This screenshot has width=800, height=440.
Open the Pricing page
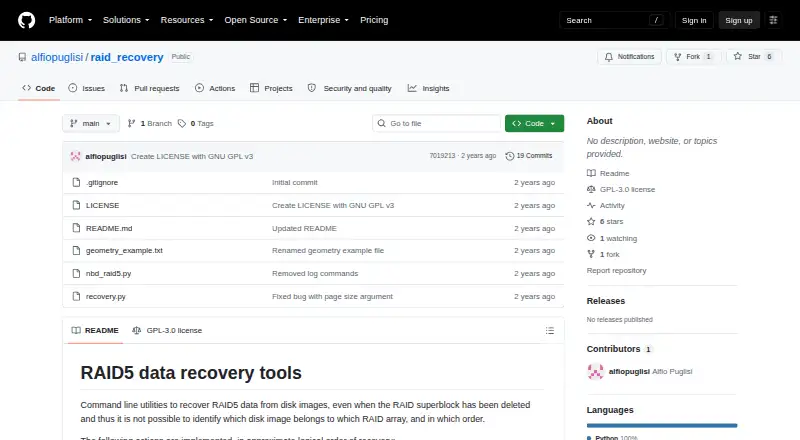tap(374, 20)
